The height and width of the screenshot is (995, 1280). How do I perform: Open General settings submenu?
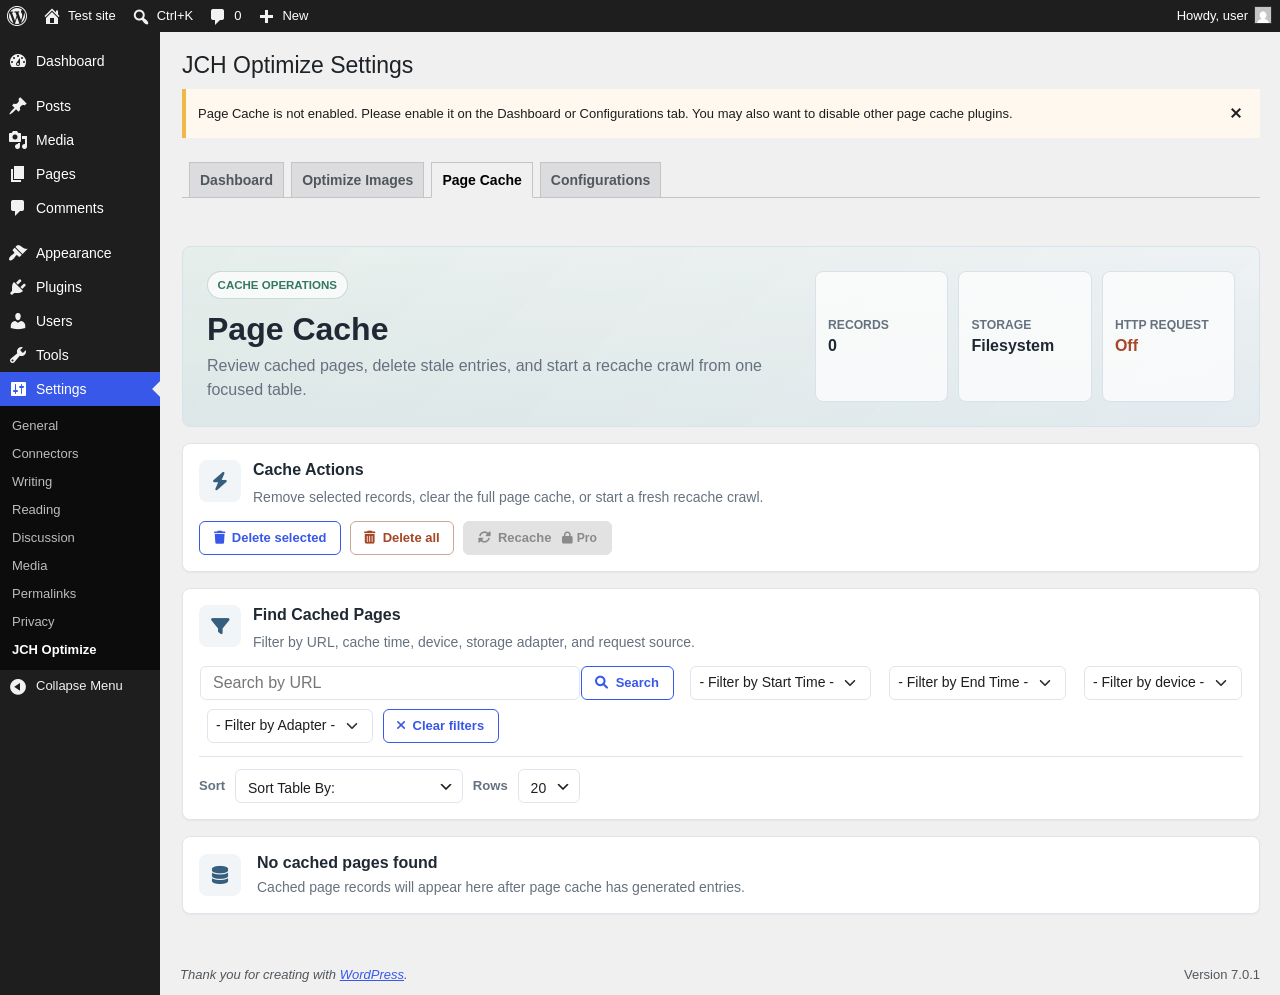pyautogui.click(x=35, y=426)
